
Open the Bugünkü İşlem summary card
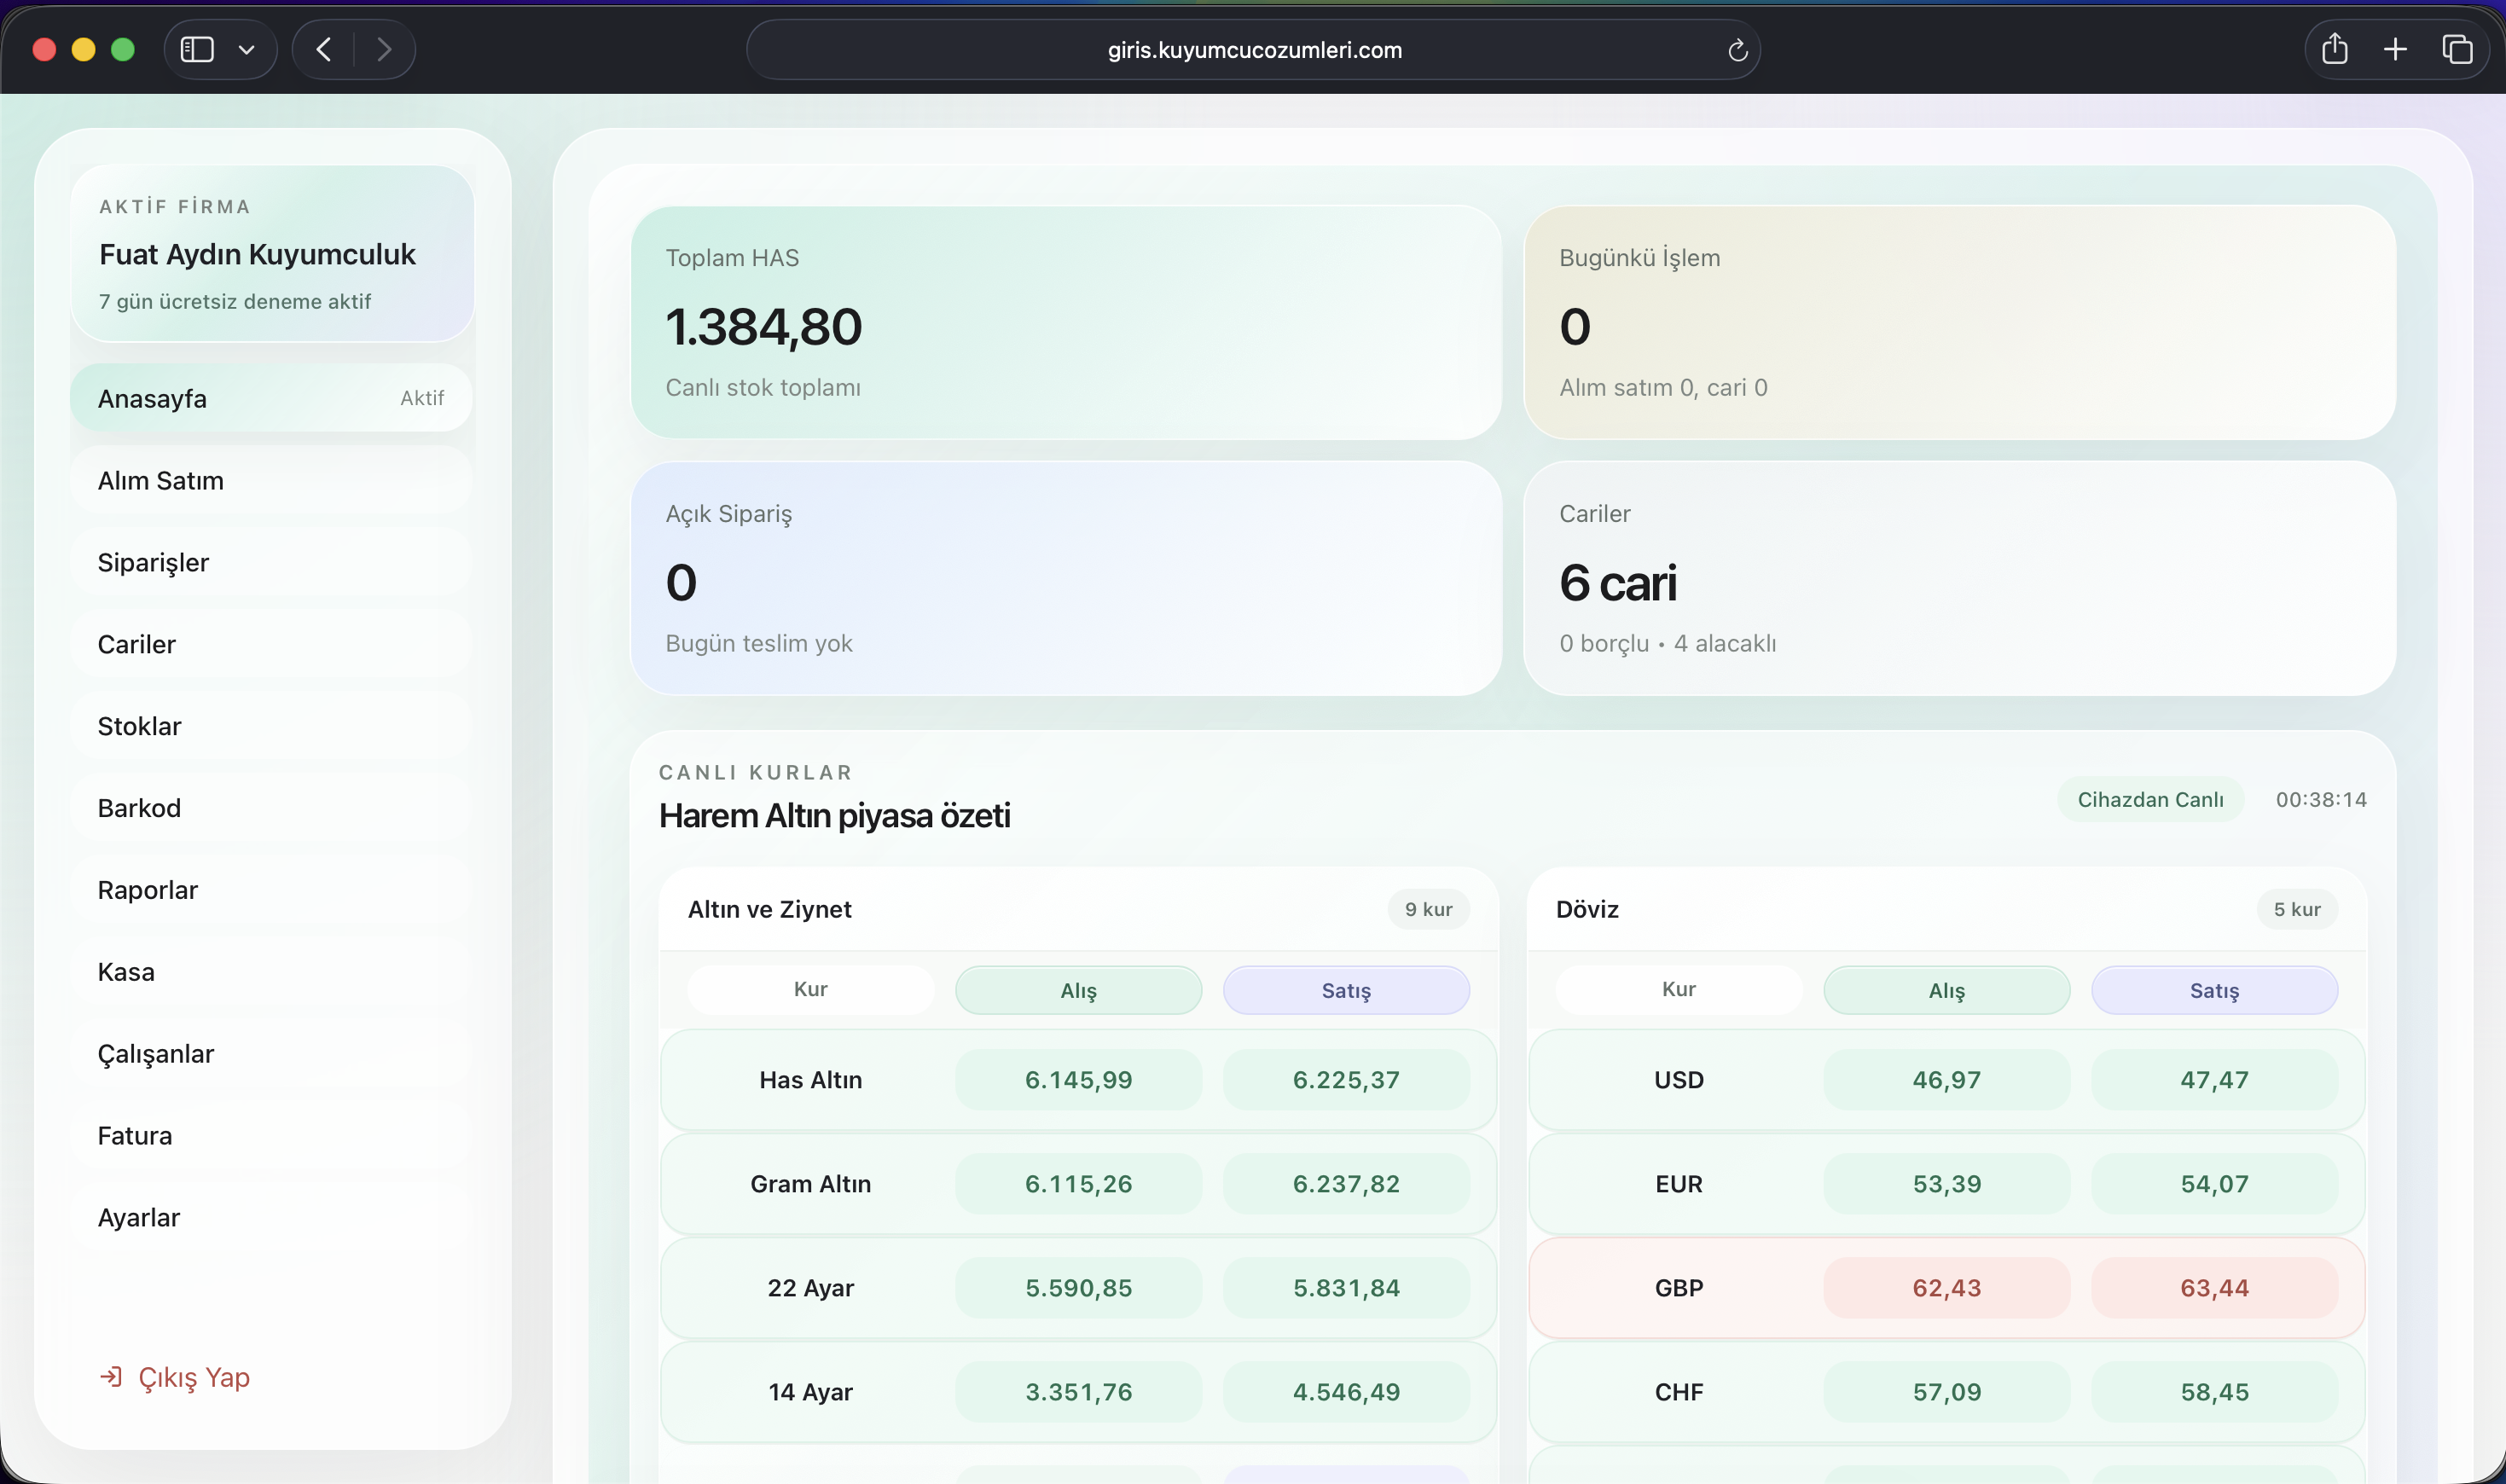[1959, 322]
